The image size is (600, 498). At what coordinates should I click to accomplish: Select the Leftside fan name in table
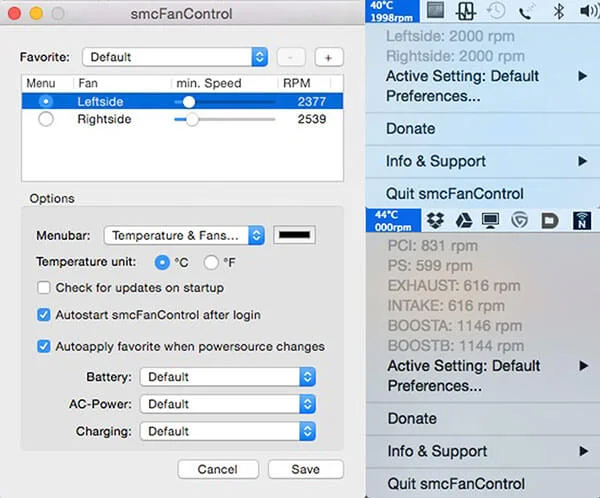point(100,101)
